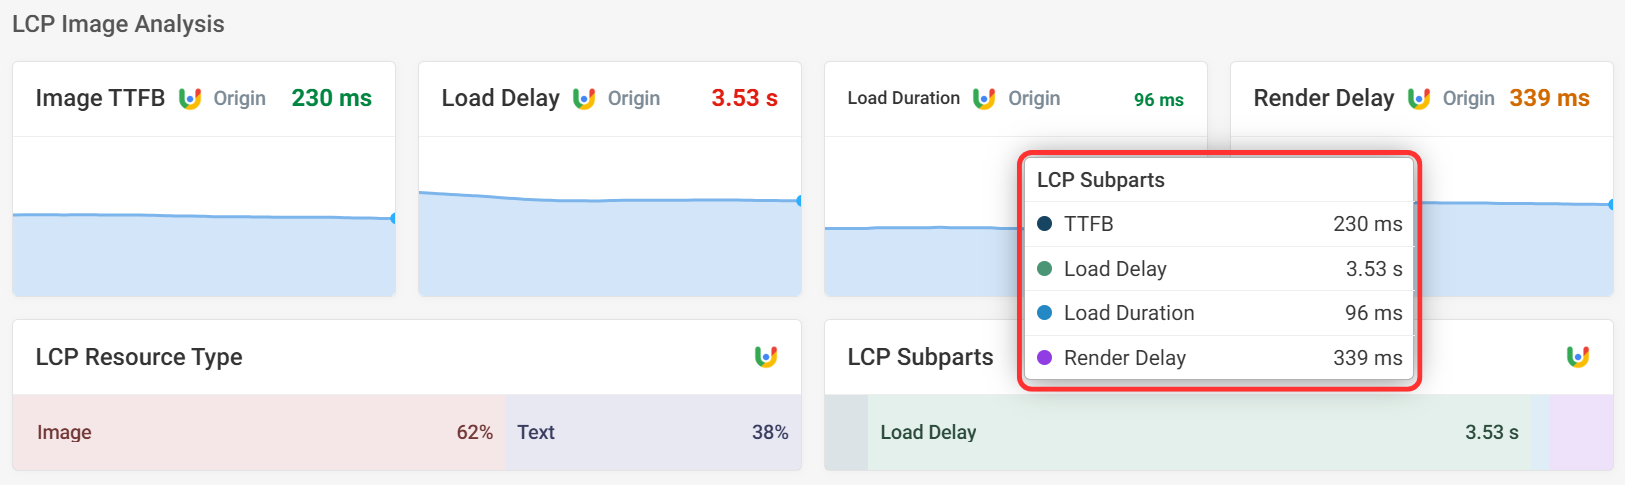Select the purple Render Delay segment in subparts bar
The image size is (1625, 485).
click(1581, 432)
